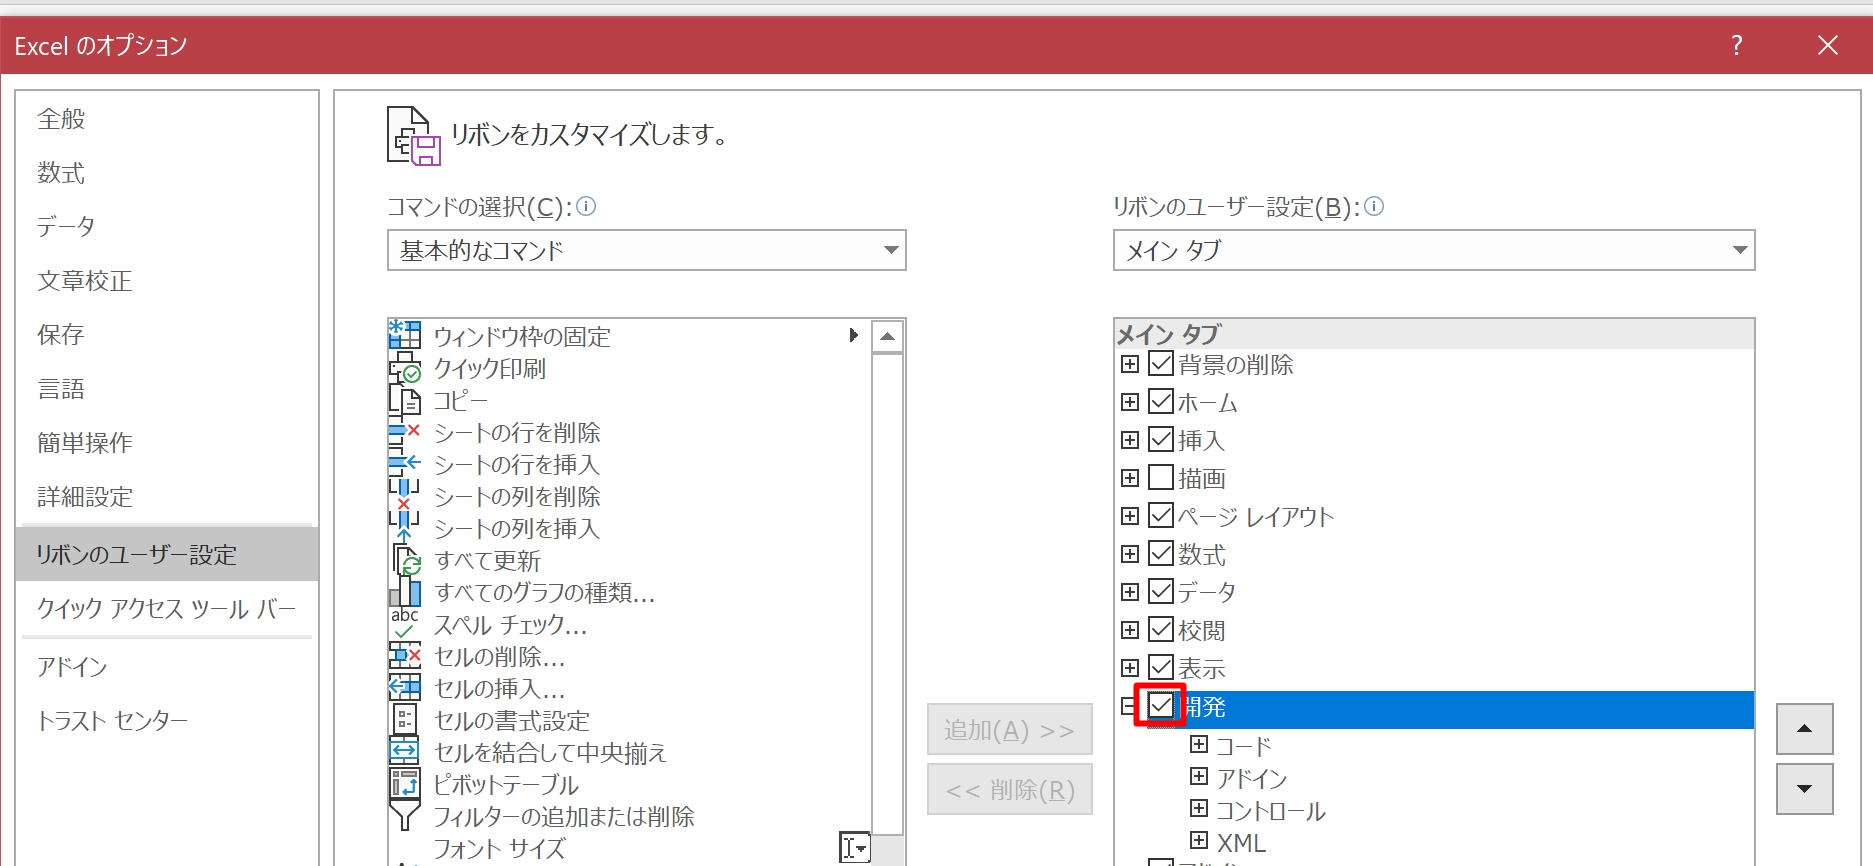Toggle the データ tab checkbox
This screenshot has width=1873, height=866.
tap(1161, 592)
